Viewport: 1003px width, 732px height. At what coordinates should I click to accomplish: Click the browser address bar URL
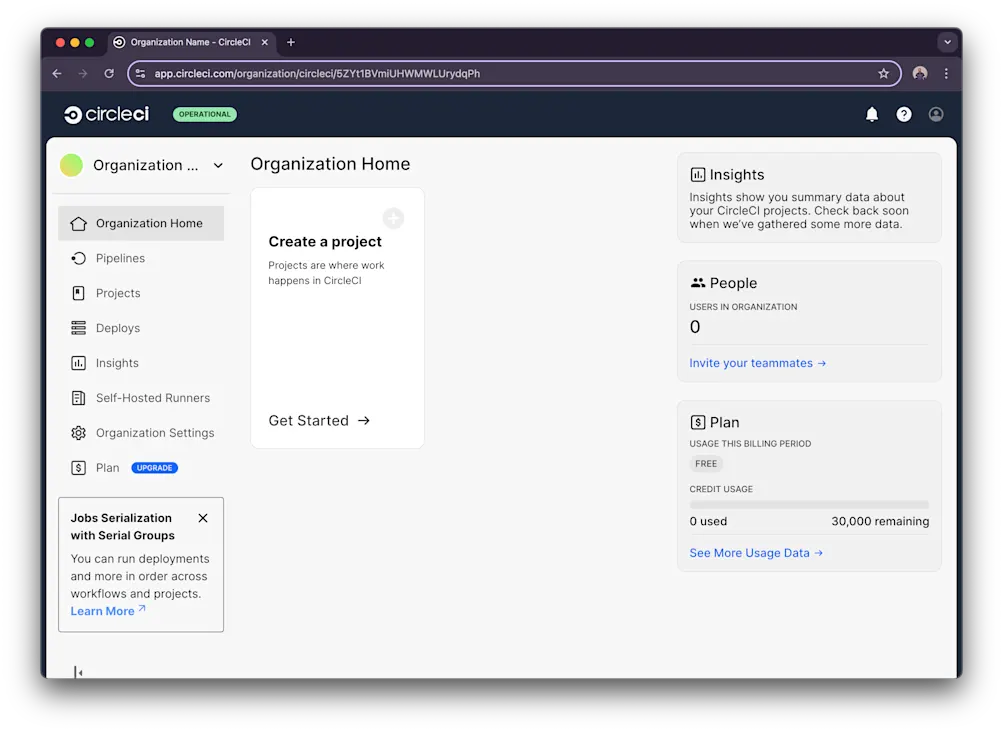tap(317, 74)
